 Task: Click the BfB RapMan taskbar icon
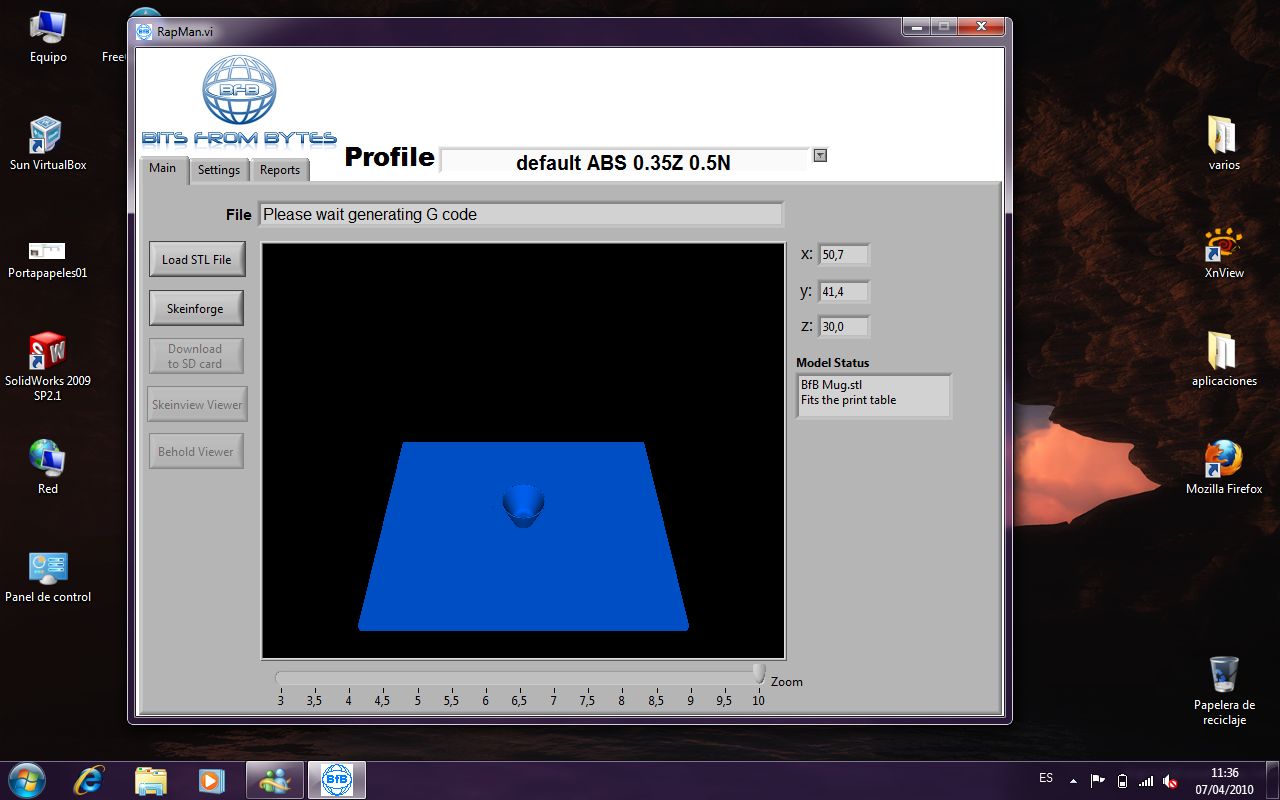(336, 779)
